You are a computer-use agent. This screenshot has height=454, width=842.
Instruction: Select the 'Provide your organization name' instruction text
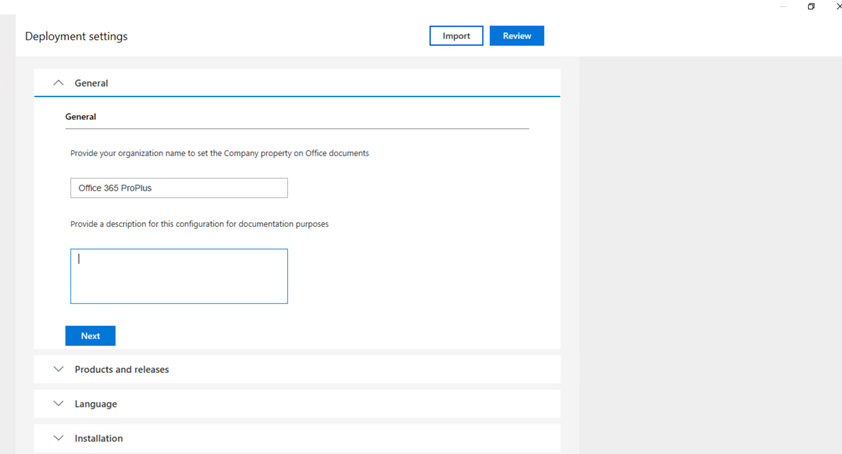tap(220, 153)
